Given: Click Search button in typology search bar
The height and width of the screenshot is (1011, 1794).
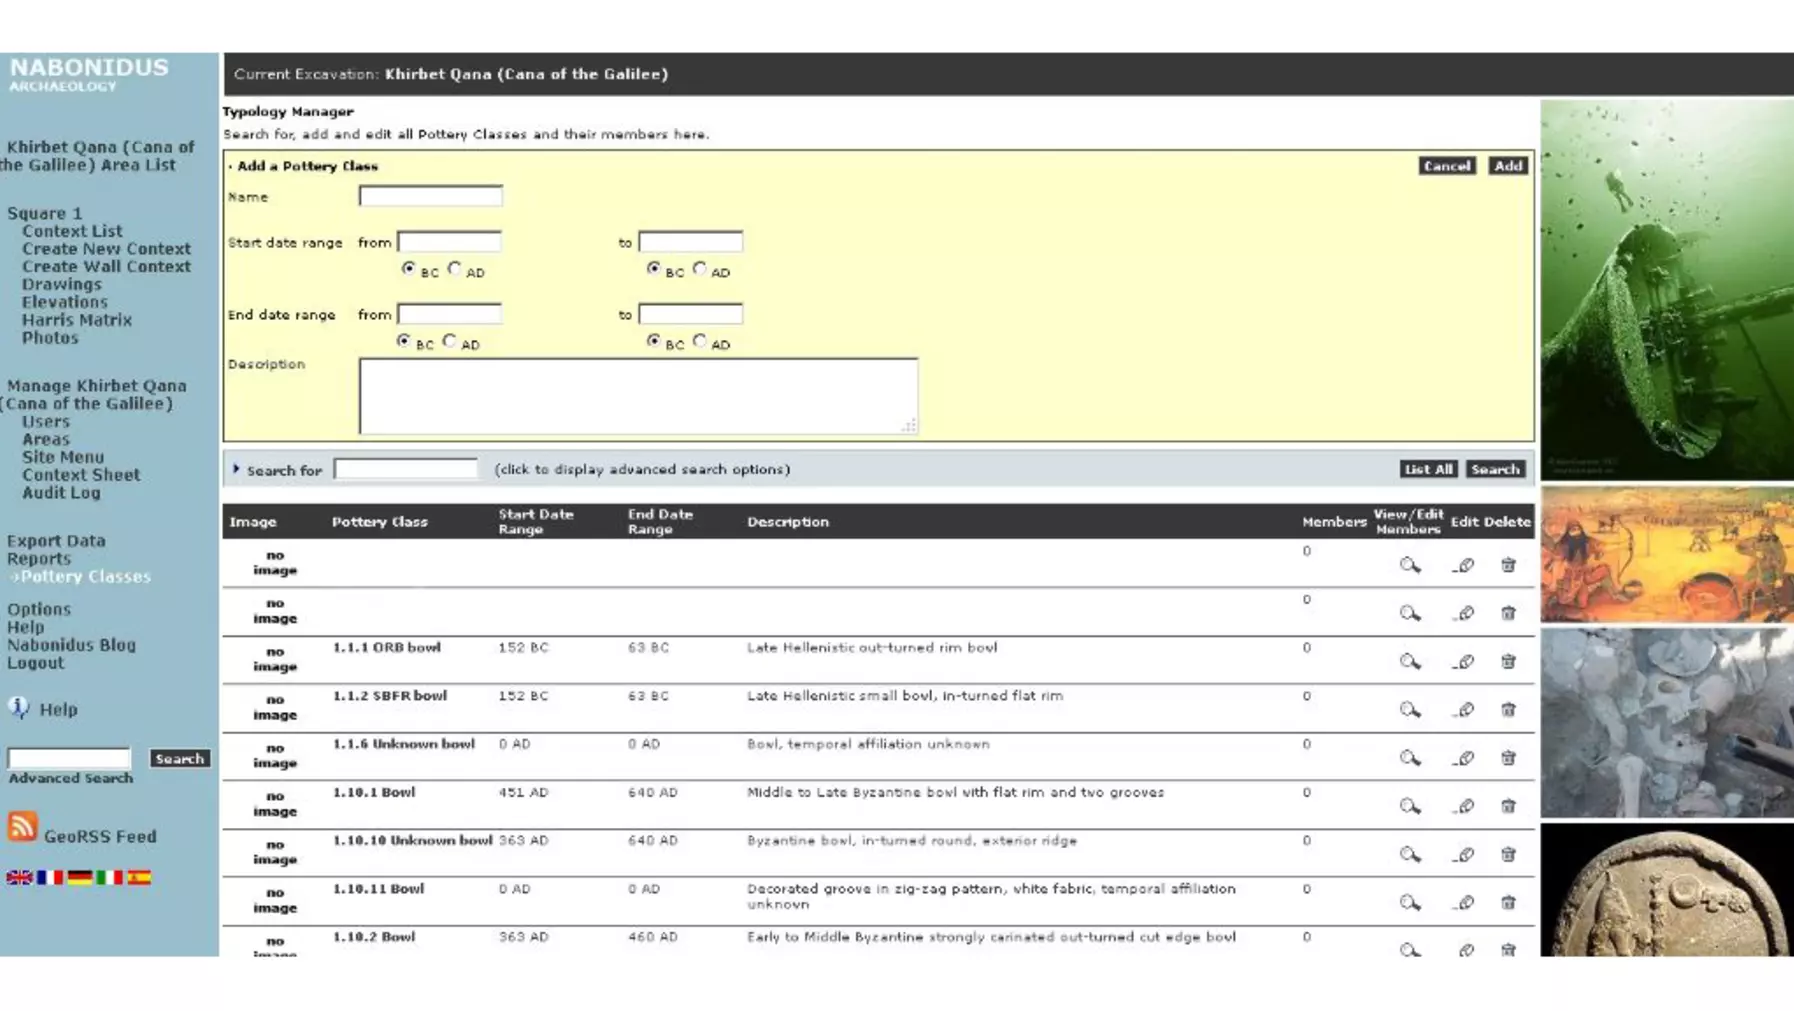Looking at the screenshot, I should click(1495, 469).
